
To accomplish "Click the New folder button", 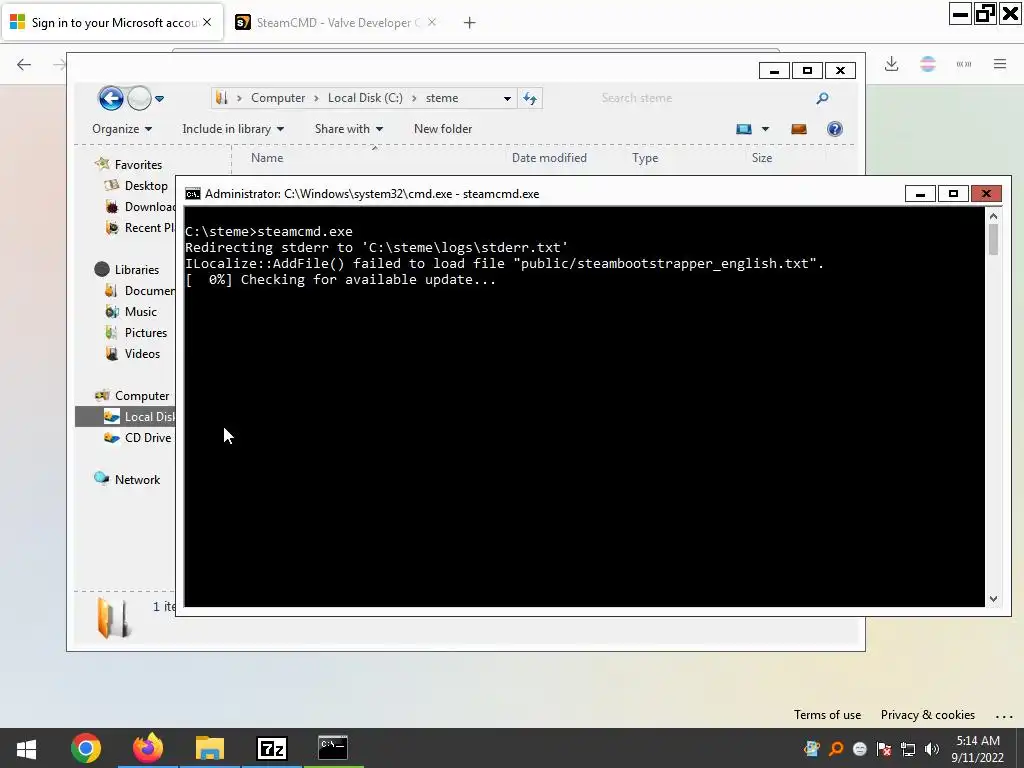I will 443,129.
